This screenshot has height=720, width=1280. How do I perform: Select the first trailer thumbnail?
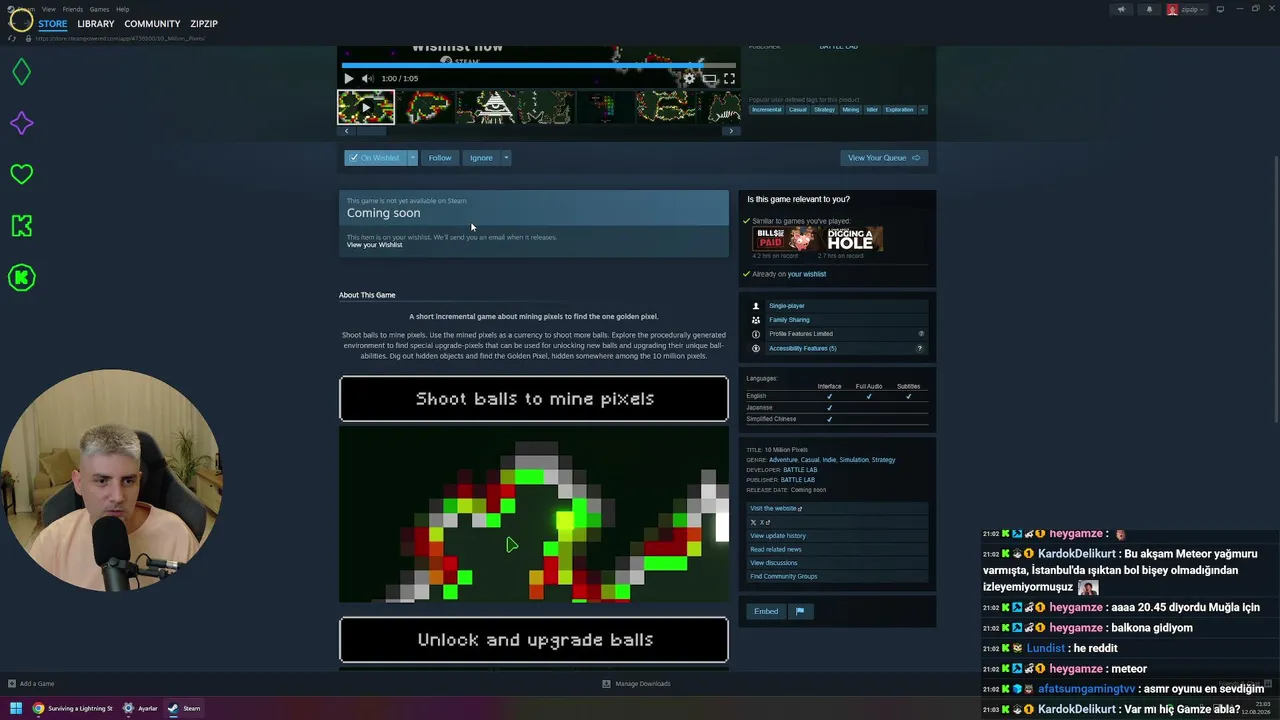[x=366, y=107]
